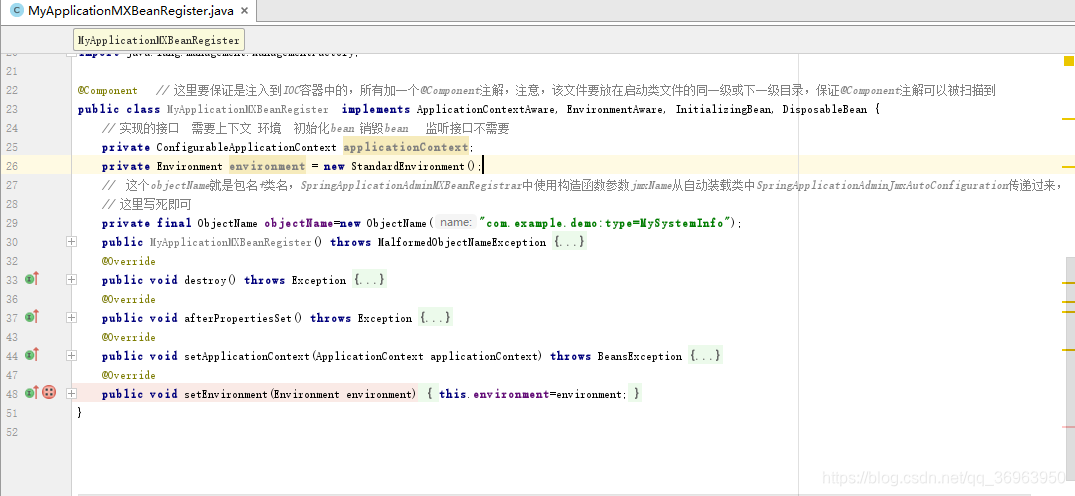1075x496 pixels.
Task: Click the highlighted applicationContext field
Action: coord(405,147)
